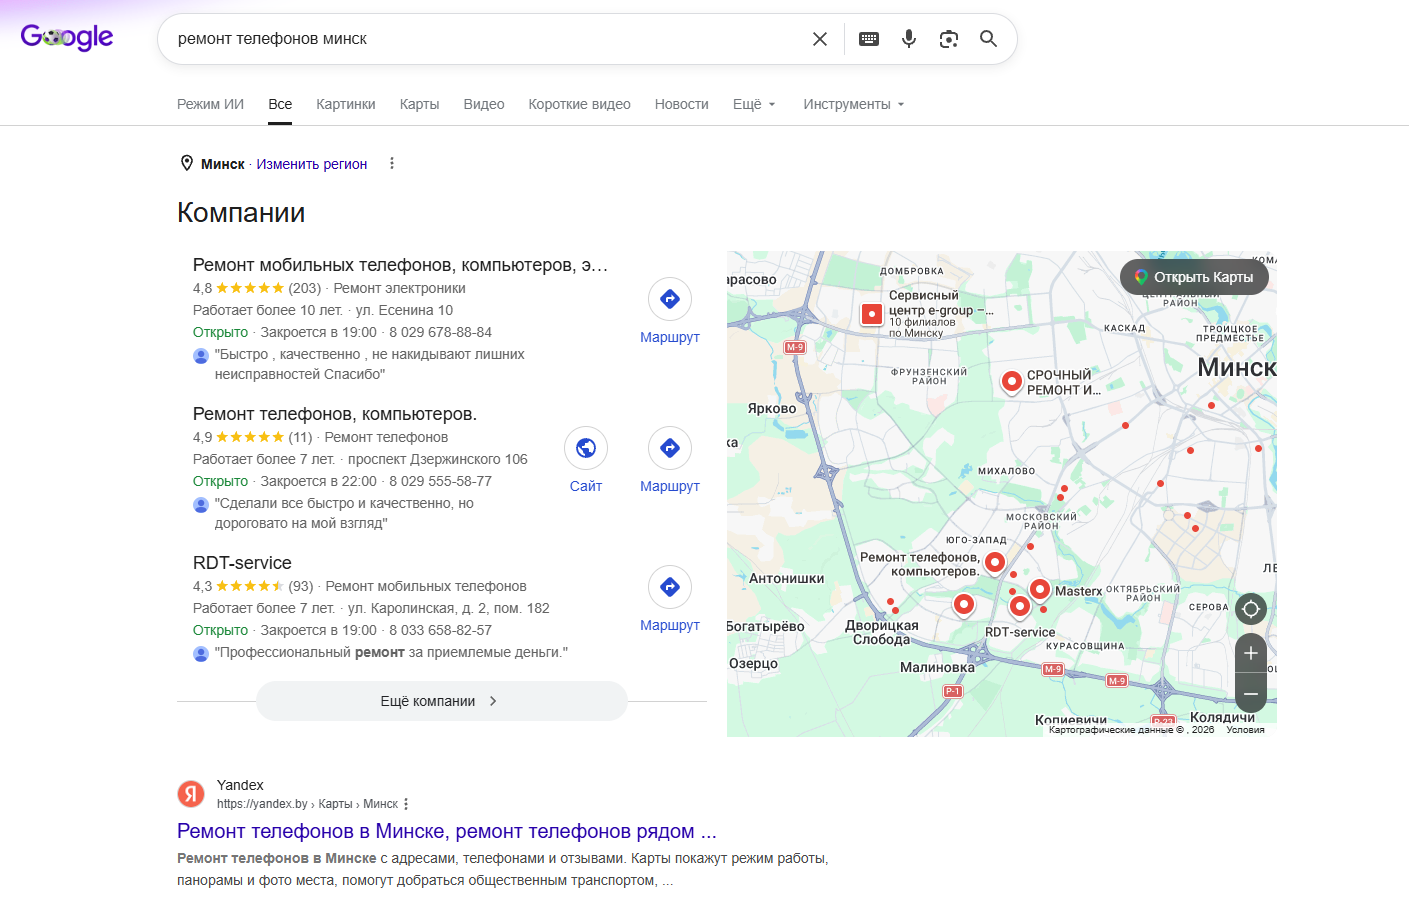1409x908 pixels.
Task: Open the Карты tab
Action: coord(419,104)
